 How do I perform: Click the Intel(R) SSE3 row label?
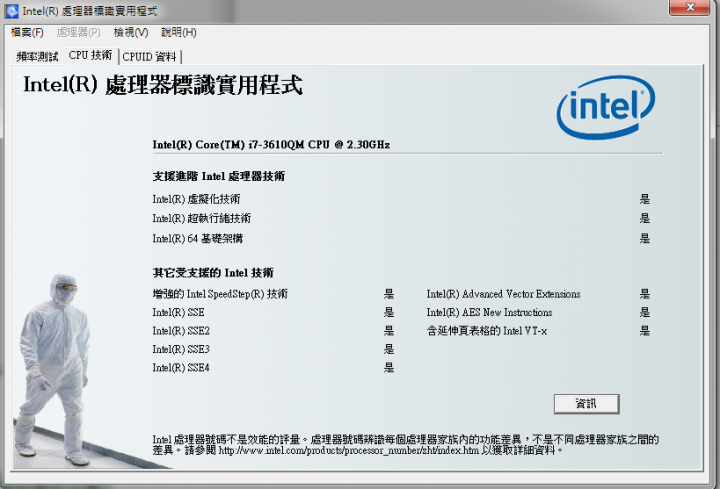(x=181, y=349)
